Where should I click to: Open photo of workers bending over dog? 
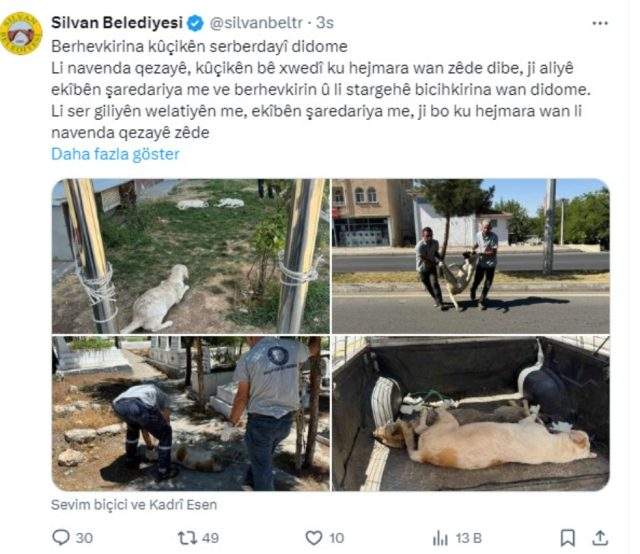(x=190, y=413)
